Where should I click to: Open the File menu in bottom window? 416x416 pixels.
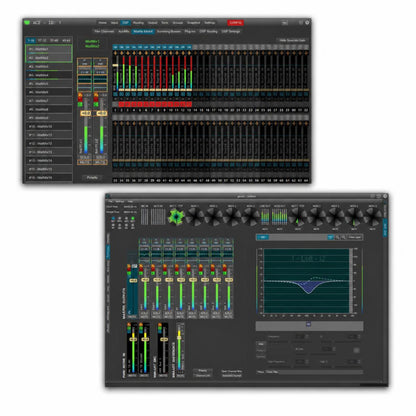pyautogui.click(x=110, y=201)
